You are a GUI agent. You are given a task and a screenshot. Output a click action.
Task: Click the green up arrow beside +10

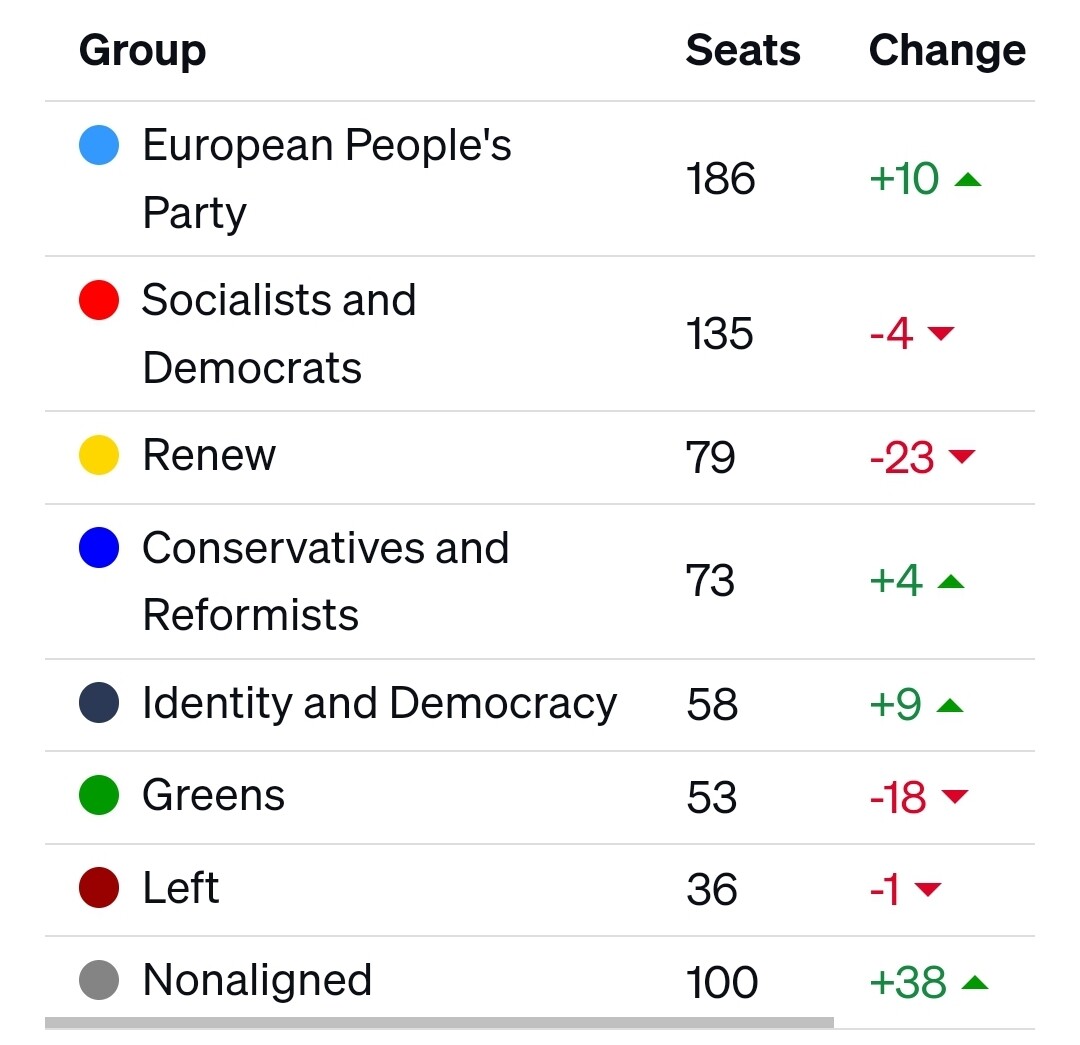click(968, 180)
